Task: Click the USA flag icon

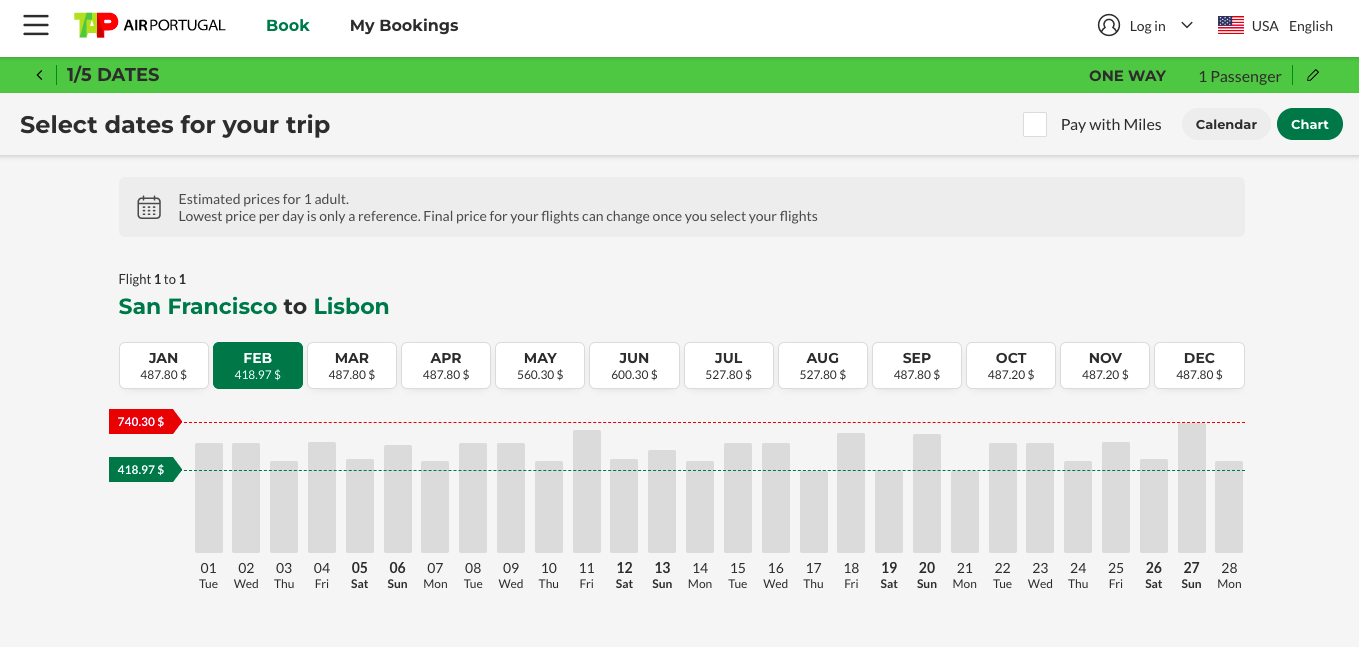Action: point(1230,26)
